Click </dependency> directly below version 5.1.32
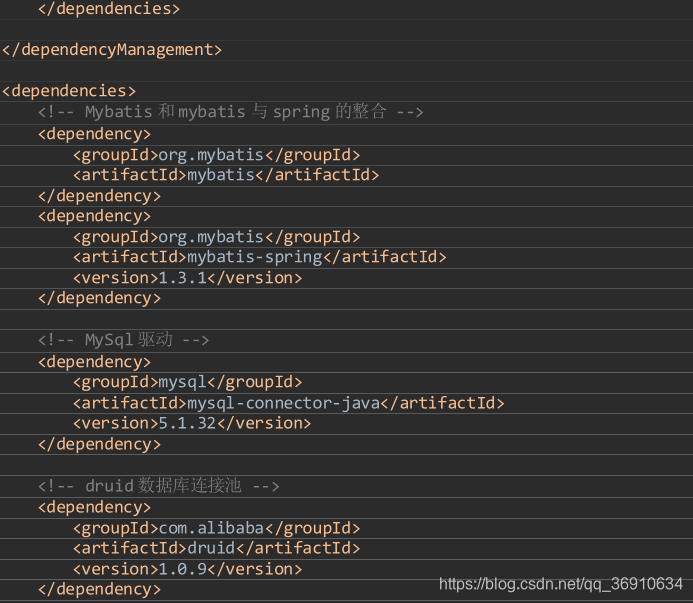Image resolution: width=693 pixels, height=603 pixels. (99, 444)
